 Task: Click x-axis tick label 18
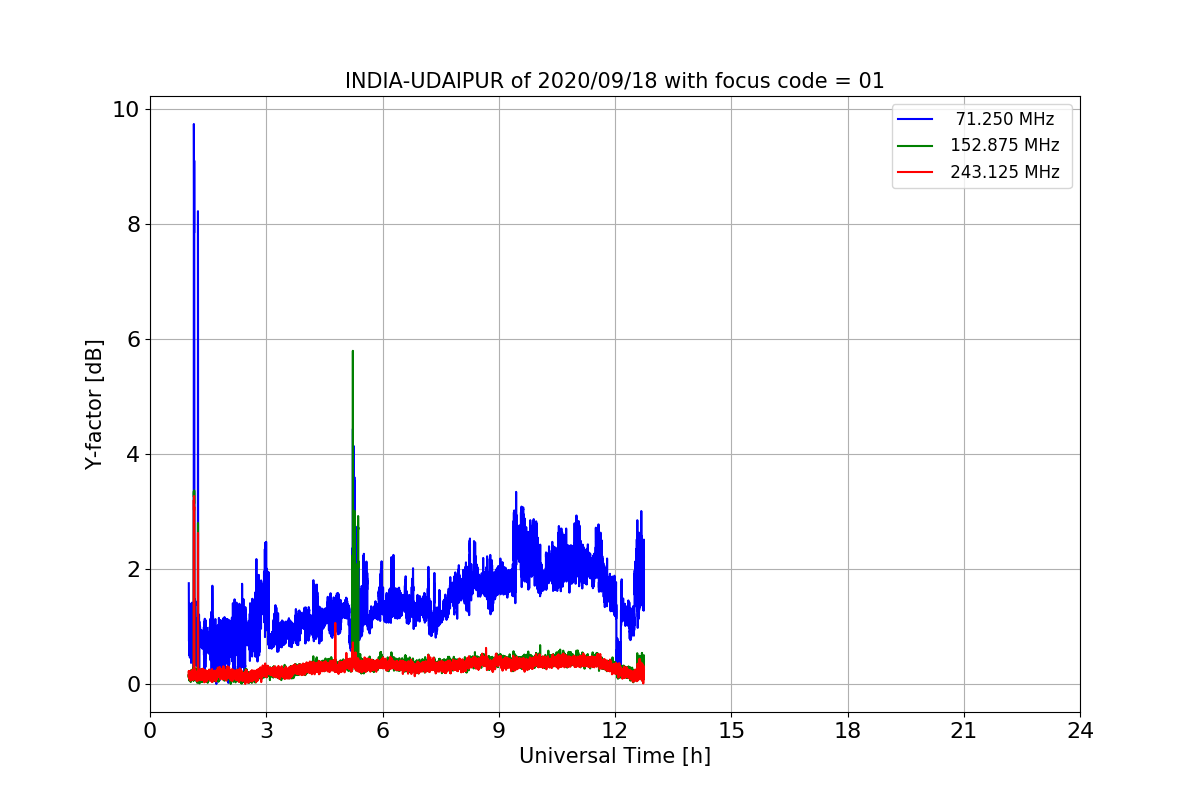(x=847, y=731)
